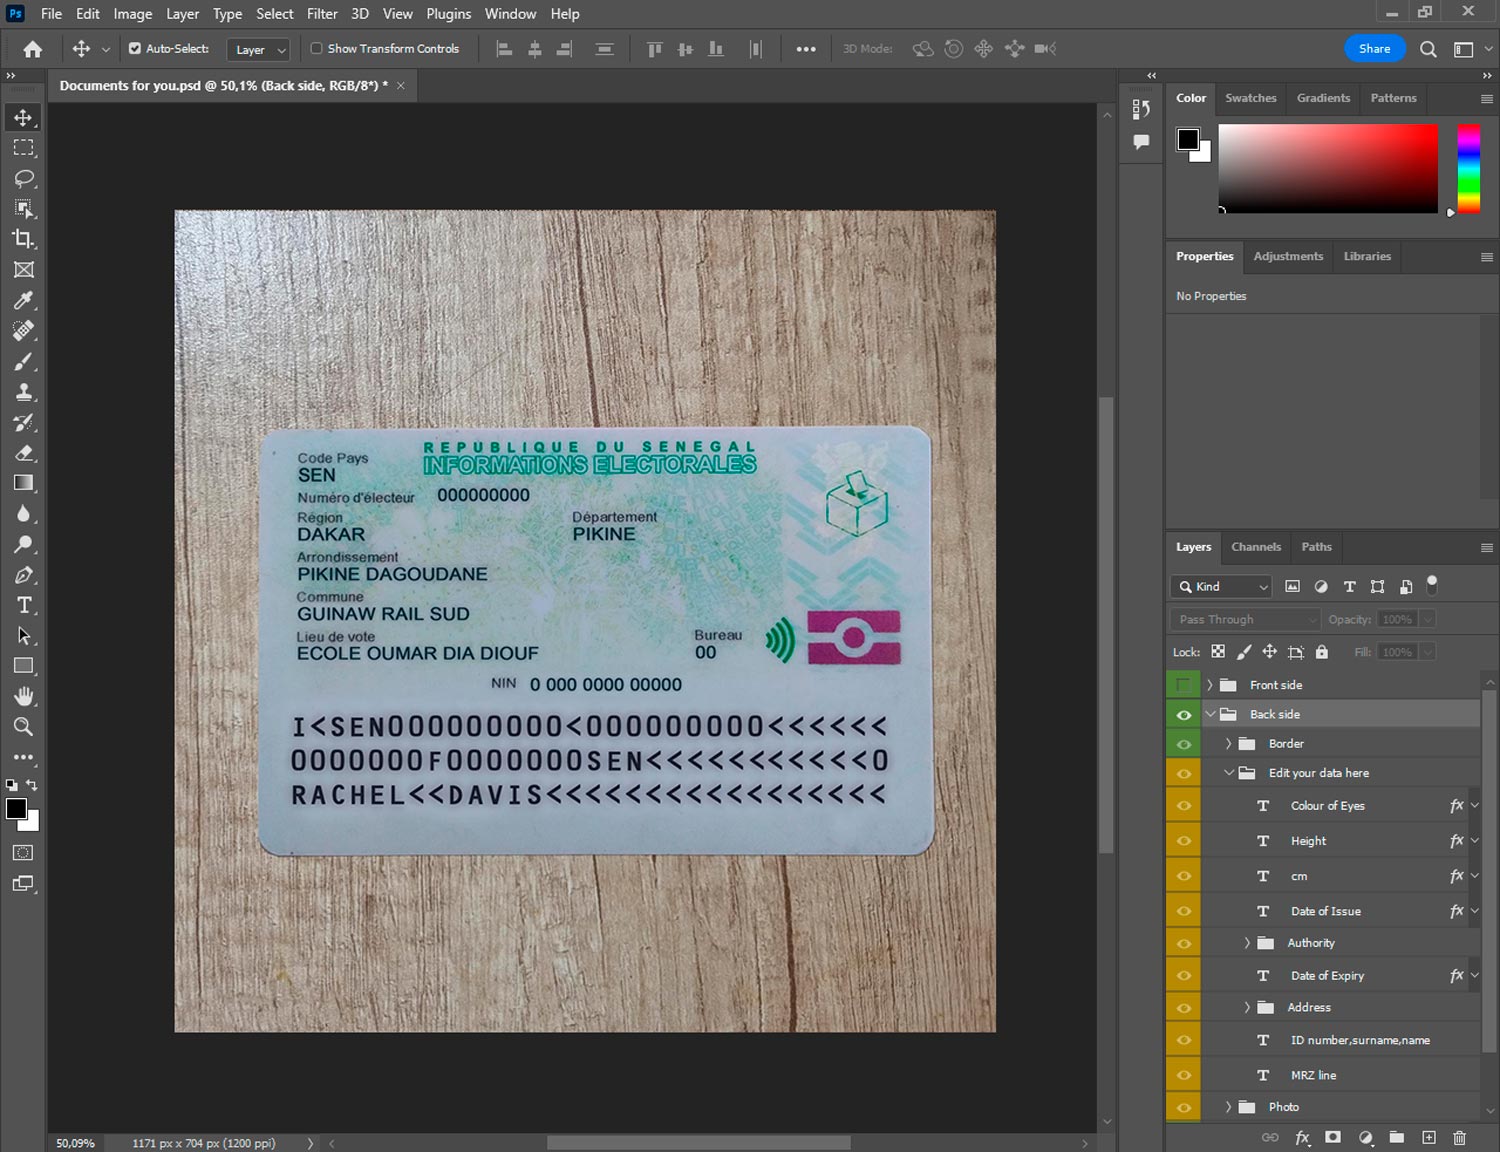The image size is (1500, 1152).
Task: Enable Show Transform Controls checkbox
Action: click(316, 48)
